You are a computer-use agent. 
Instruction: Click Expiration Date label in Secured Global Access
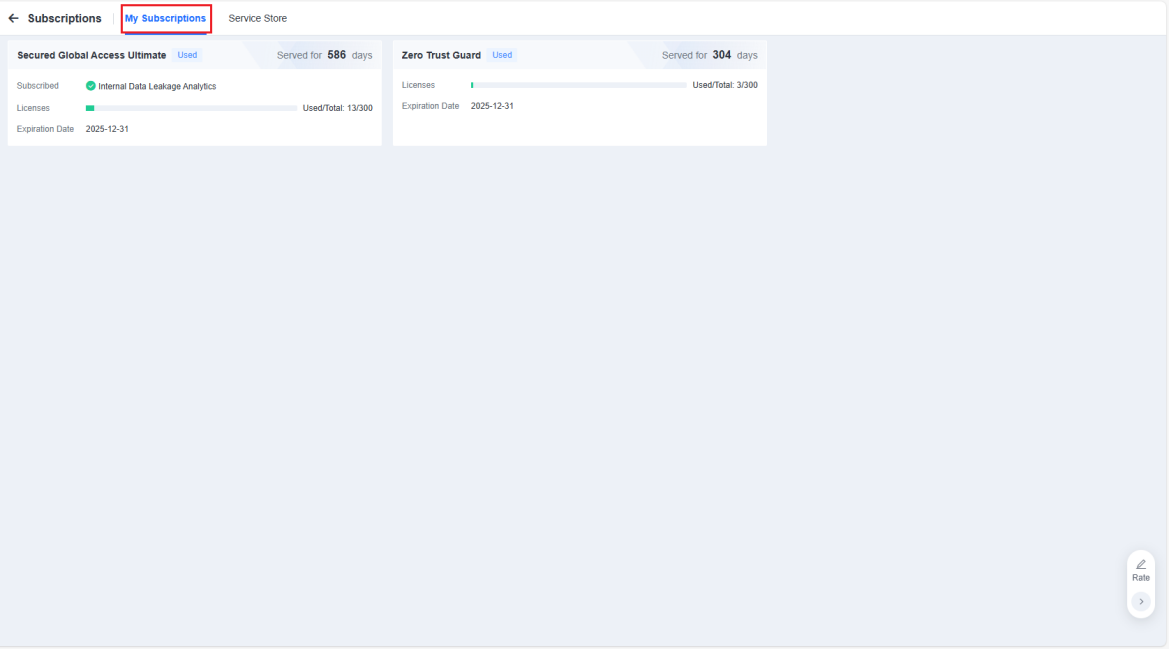[45, 129]
